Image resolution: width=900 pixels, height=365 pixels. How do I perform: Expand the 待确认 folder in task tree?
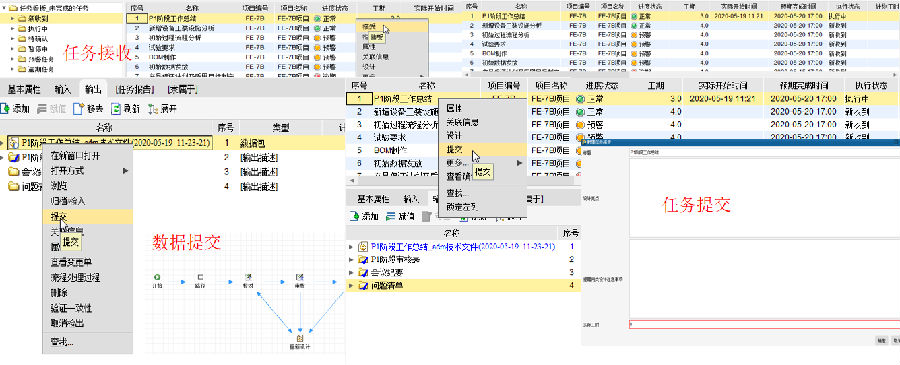tap(13, 38)
